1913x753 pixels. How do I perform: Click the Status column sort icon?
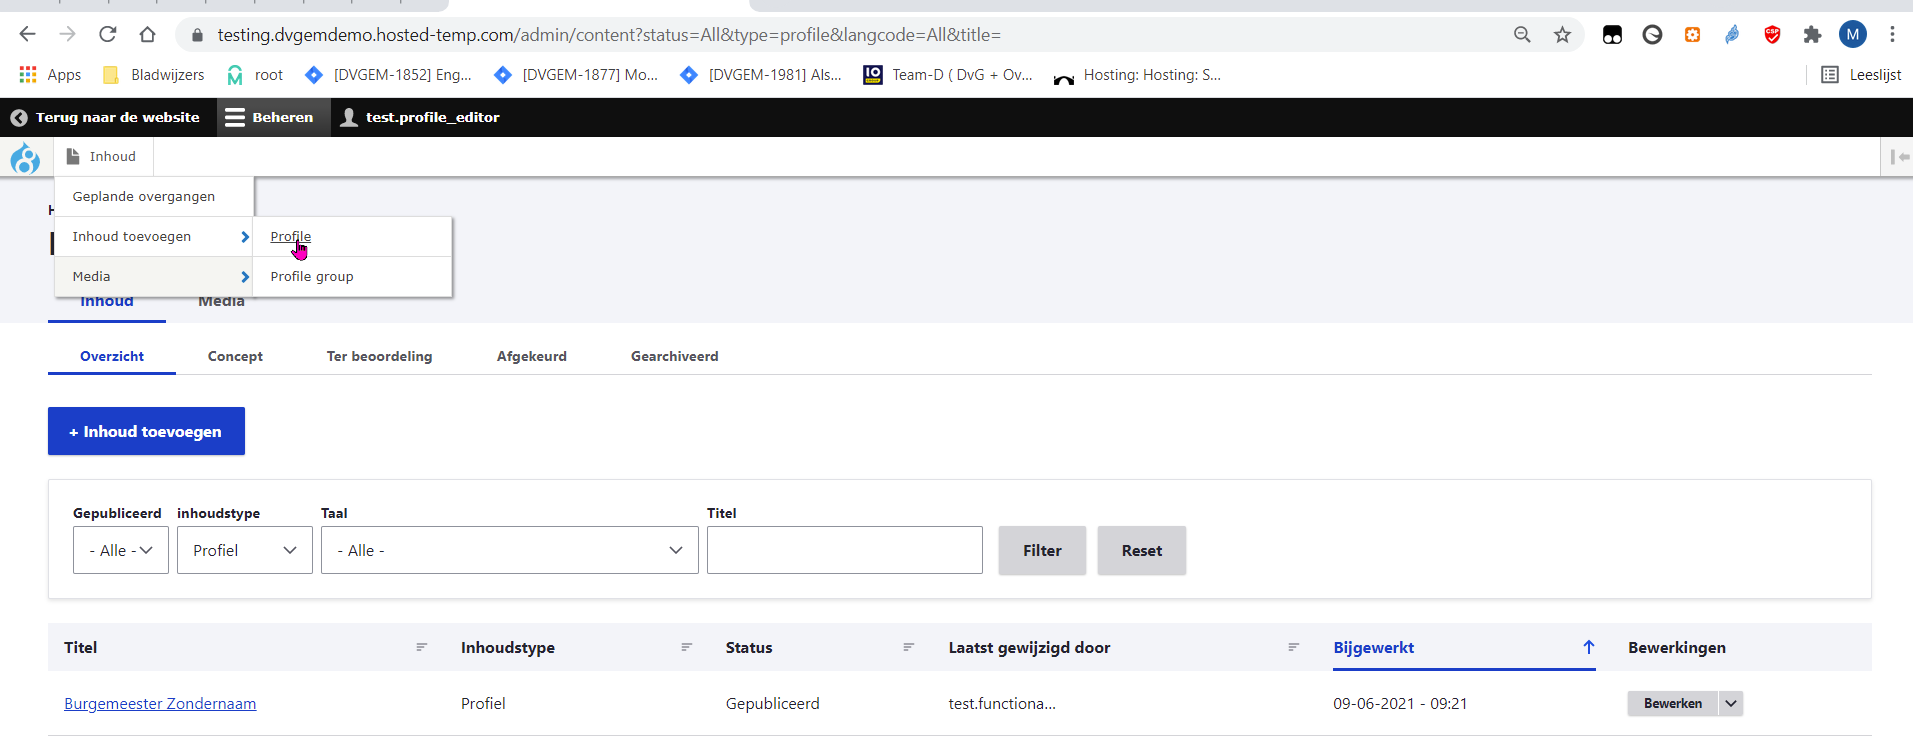click(908, 648)
